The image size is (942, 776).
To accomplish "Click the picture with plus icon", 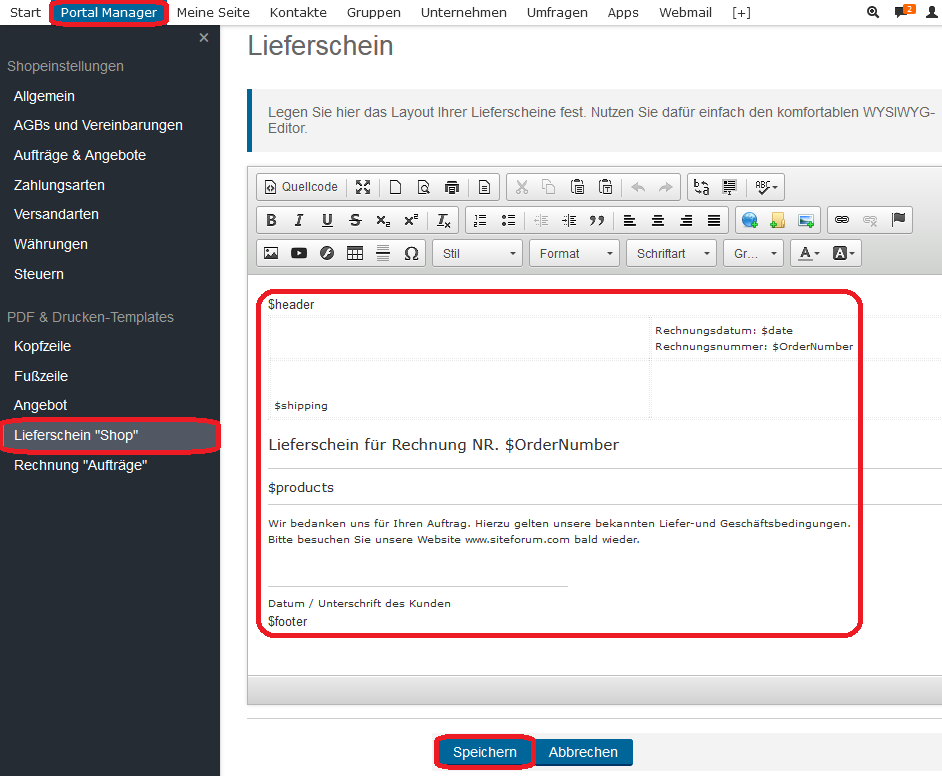I will 806,220.
